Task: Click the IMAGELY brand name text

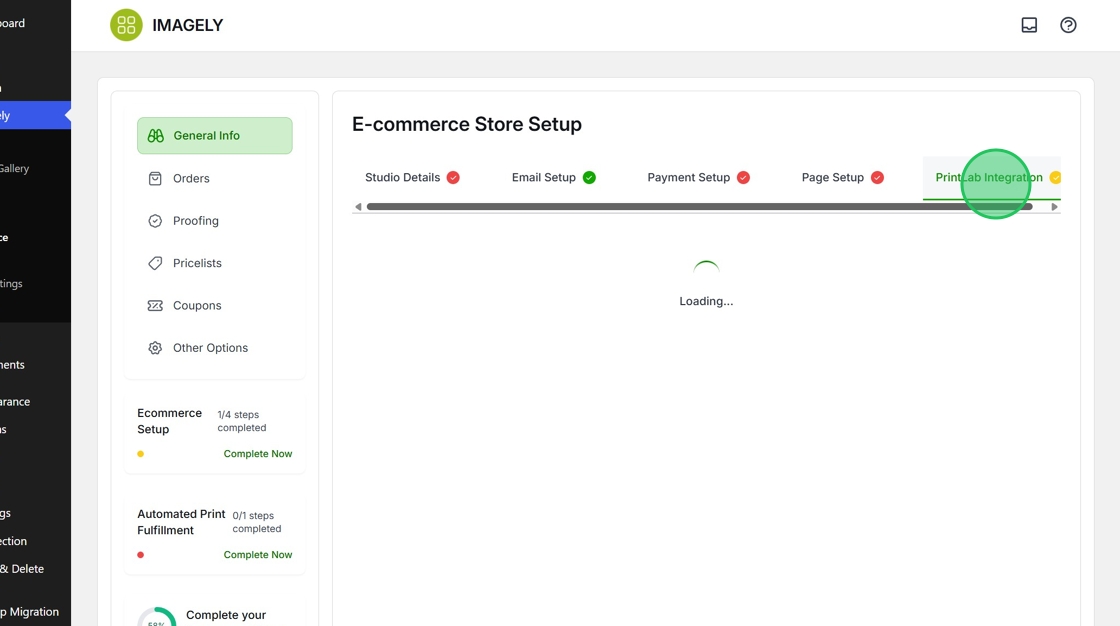Action: (188, 25)
